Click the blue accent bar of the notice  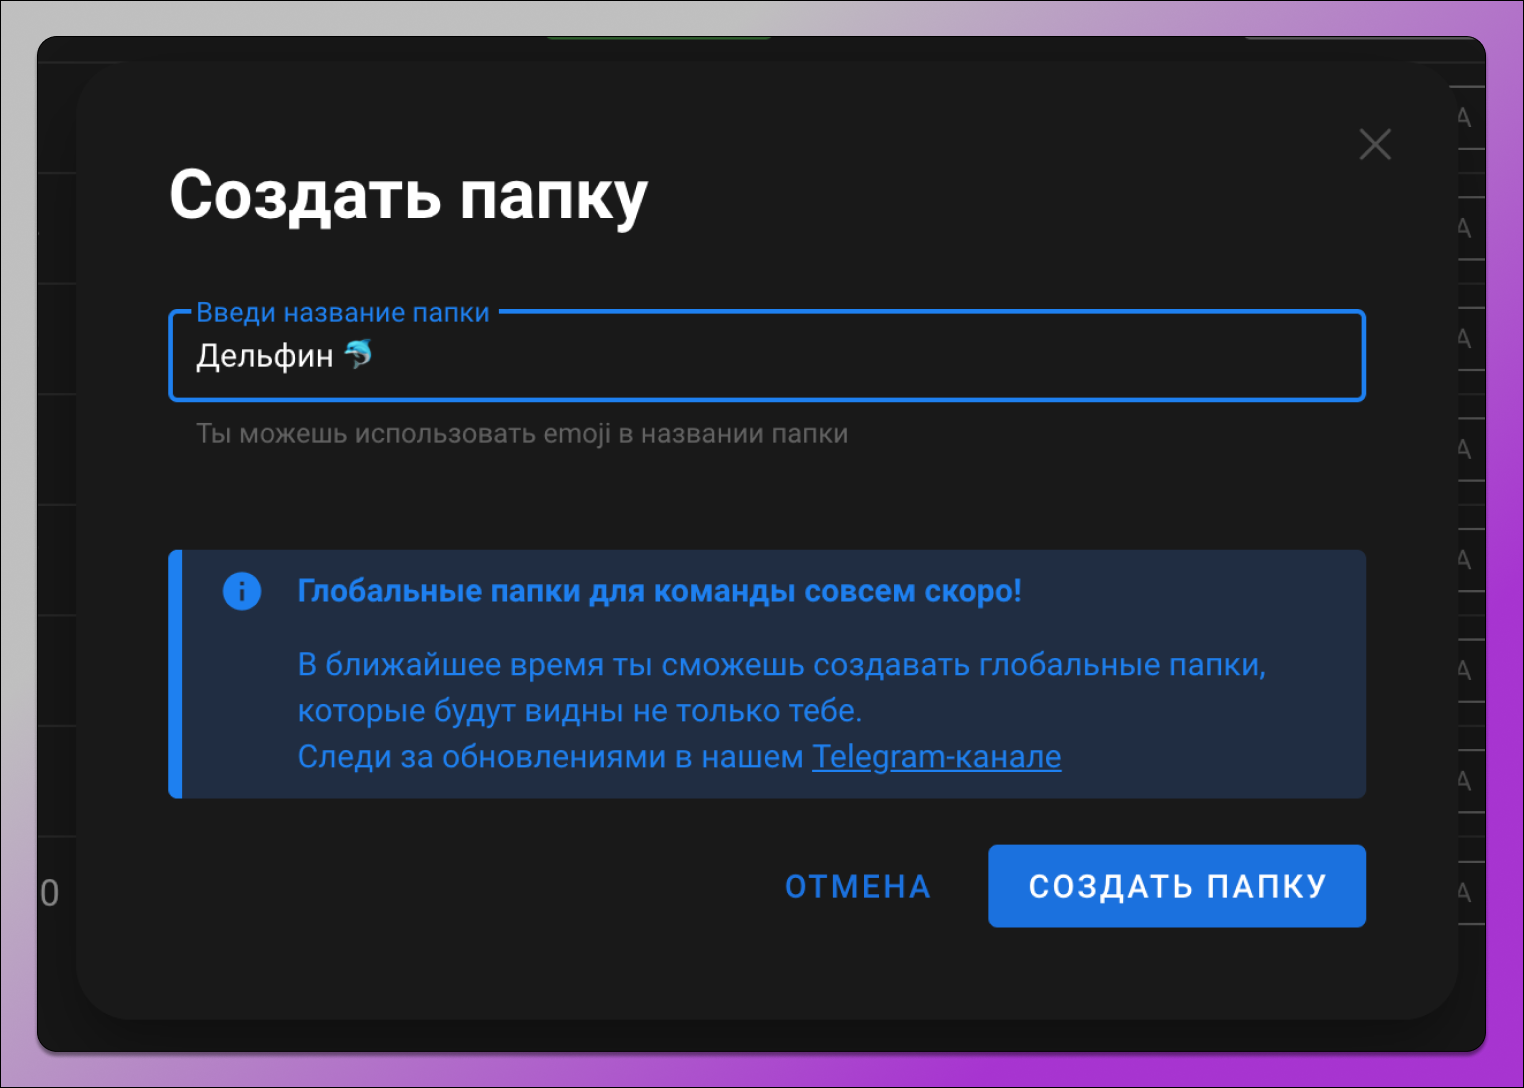[174, 672]
